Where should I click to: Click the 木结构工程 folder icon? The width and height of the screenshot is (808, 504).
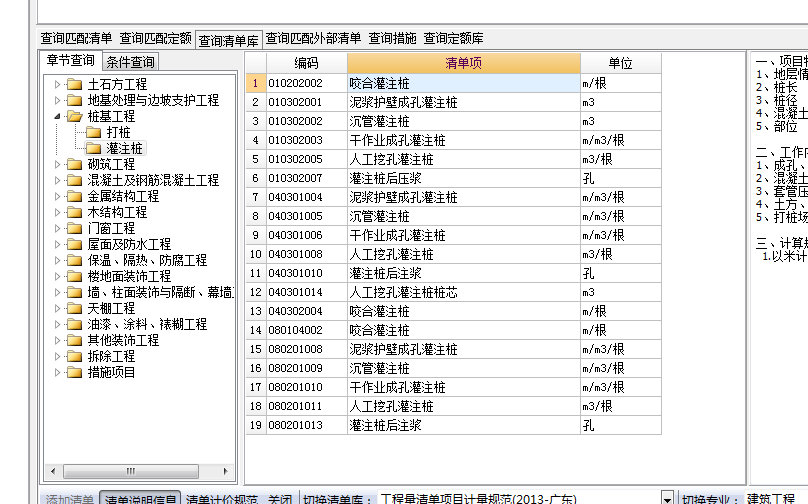pos(74,212)
